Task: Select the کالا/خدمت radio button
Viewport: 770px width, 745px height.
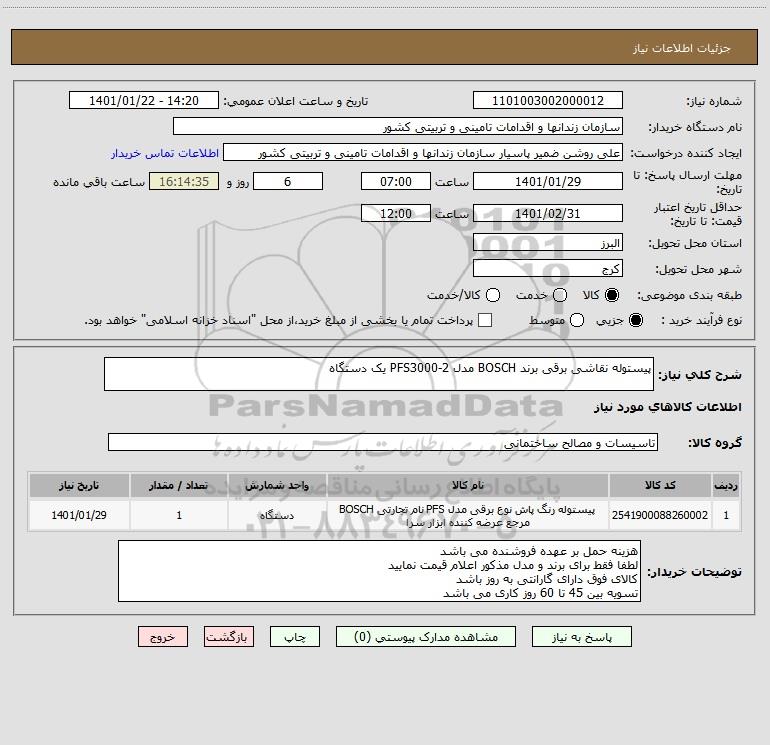Action: point(493,295)
